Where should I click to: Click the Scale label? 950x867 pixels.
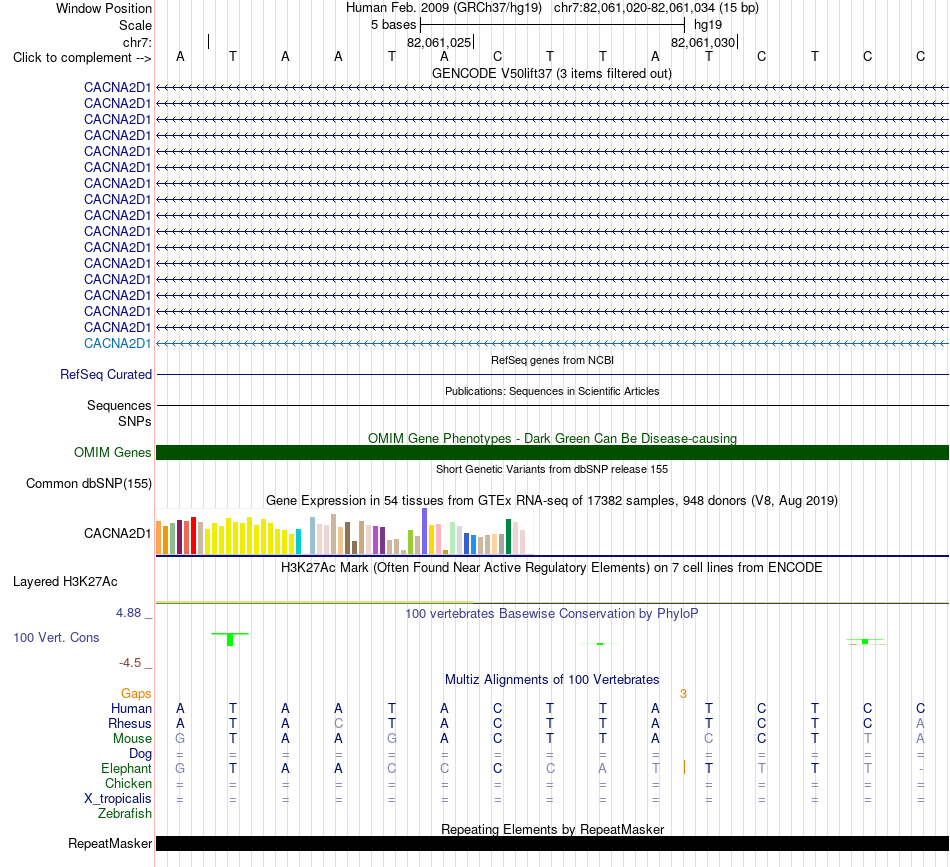(x=135, y=25)
